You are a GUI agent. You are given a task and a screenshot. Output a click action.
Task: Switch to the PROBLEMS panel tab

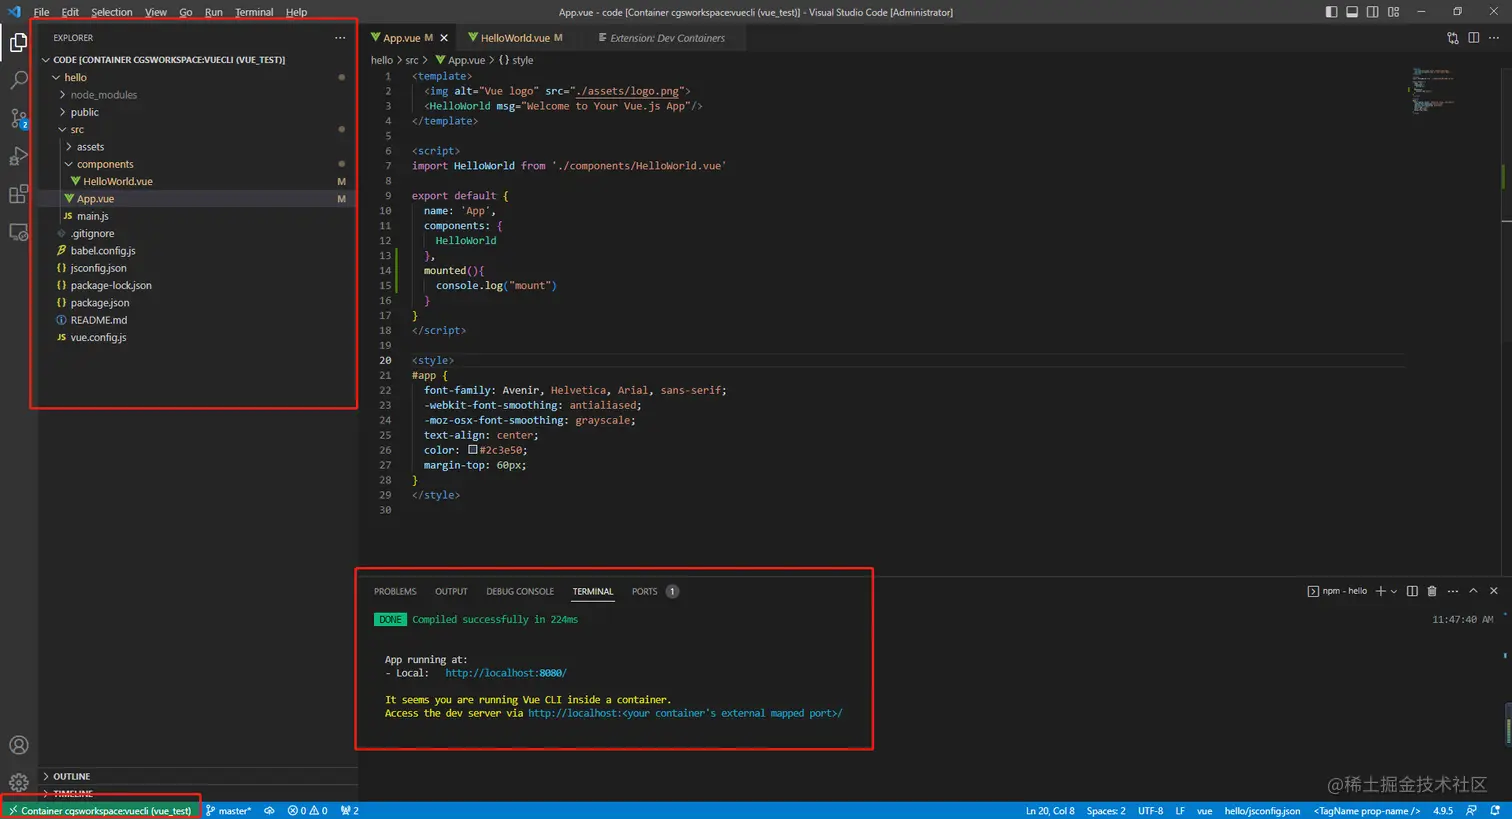[x=395, y=591]
